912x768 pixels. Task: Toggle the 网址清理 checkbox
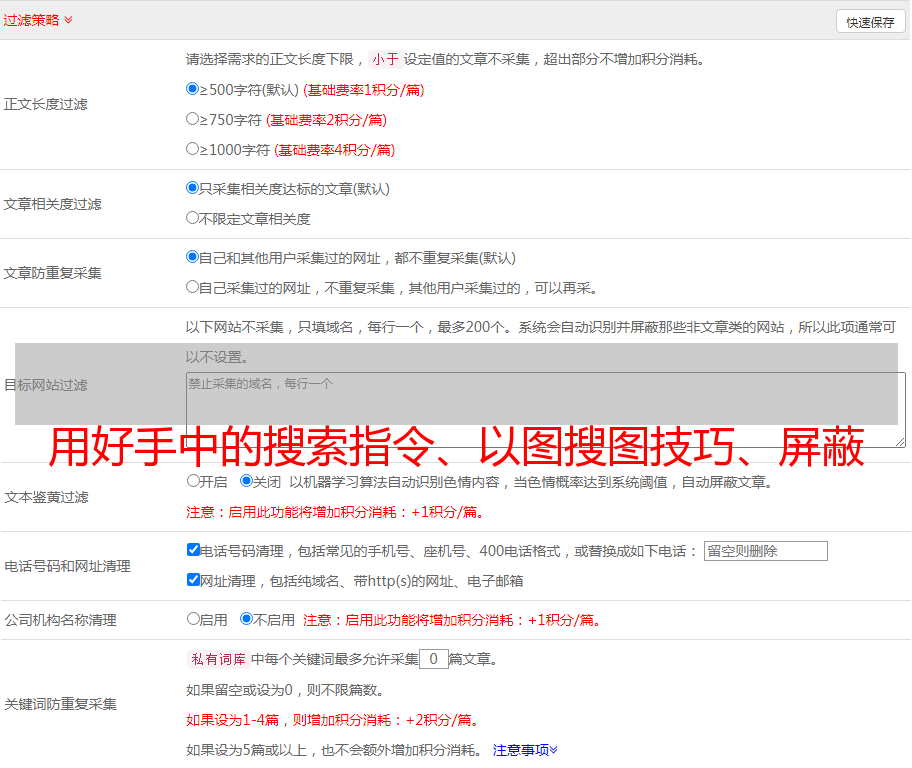[193, 580]
